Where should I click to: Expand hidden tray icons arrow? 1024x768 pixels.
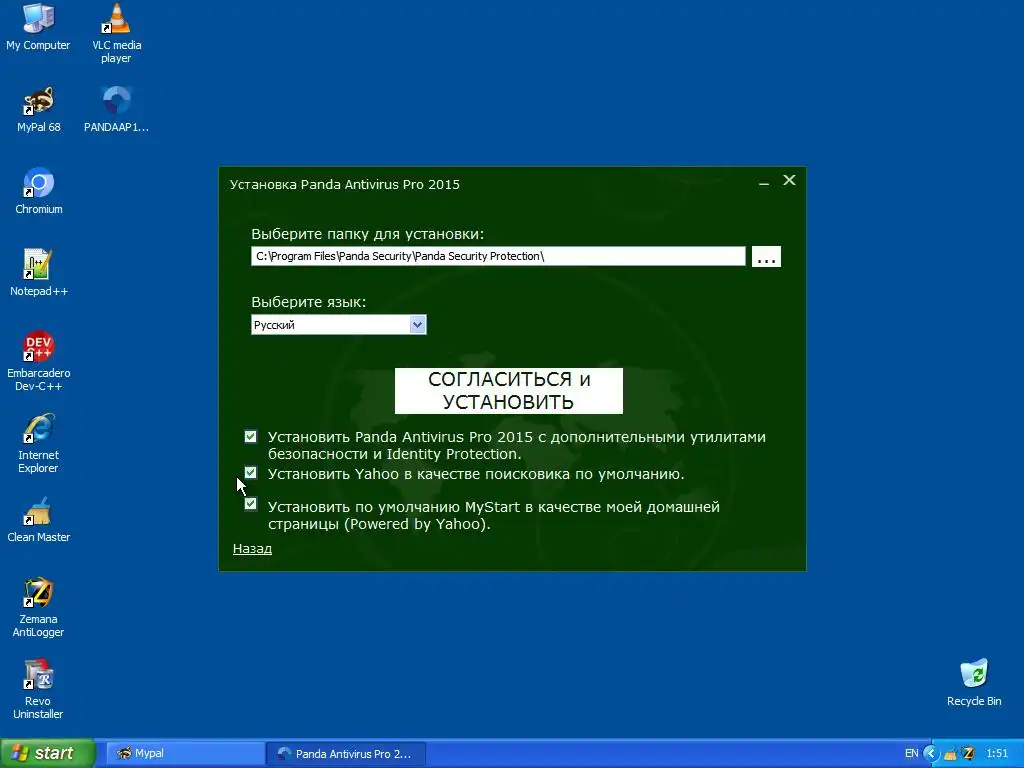(x=930, y=754)
